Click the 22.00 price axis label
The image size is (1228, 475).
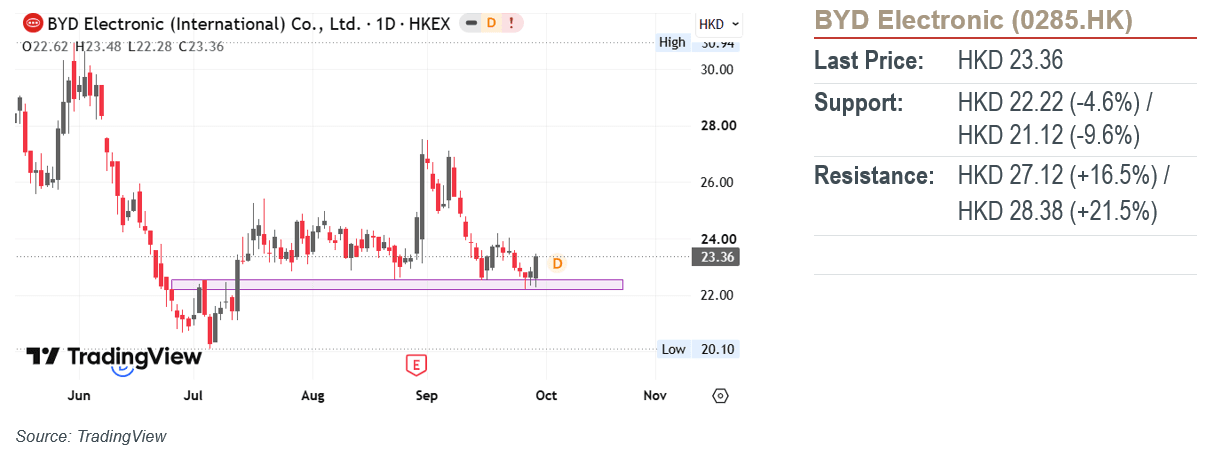tap(719, 295)
